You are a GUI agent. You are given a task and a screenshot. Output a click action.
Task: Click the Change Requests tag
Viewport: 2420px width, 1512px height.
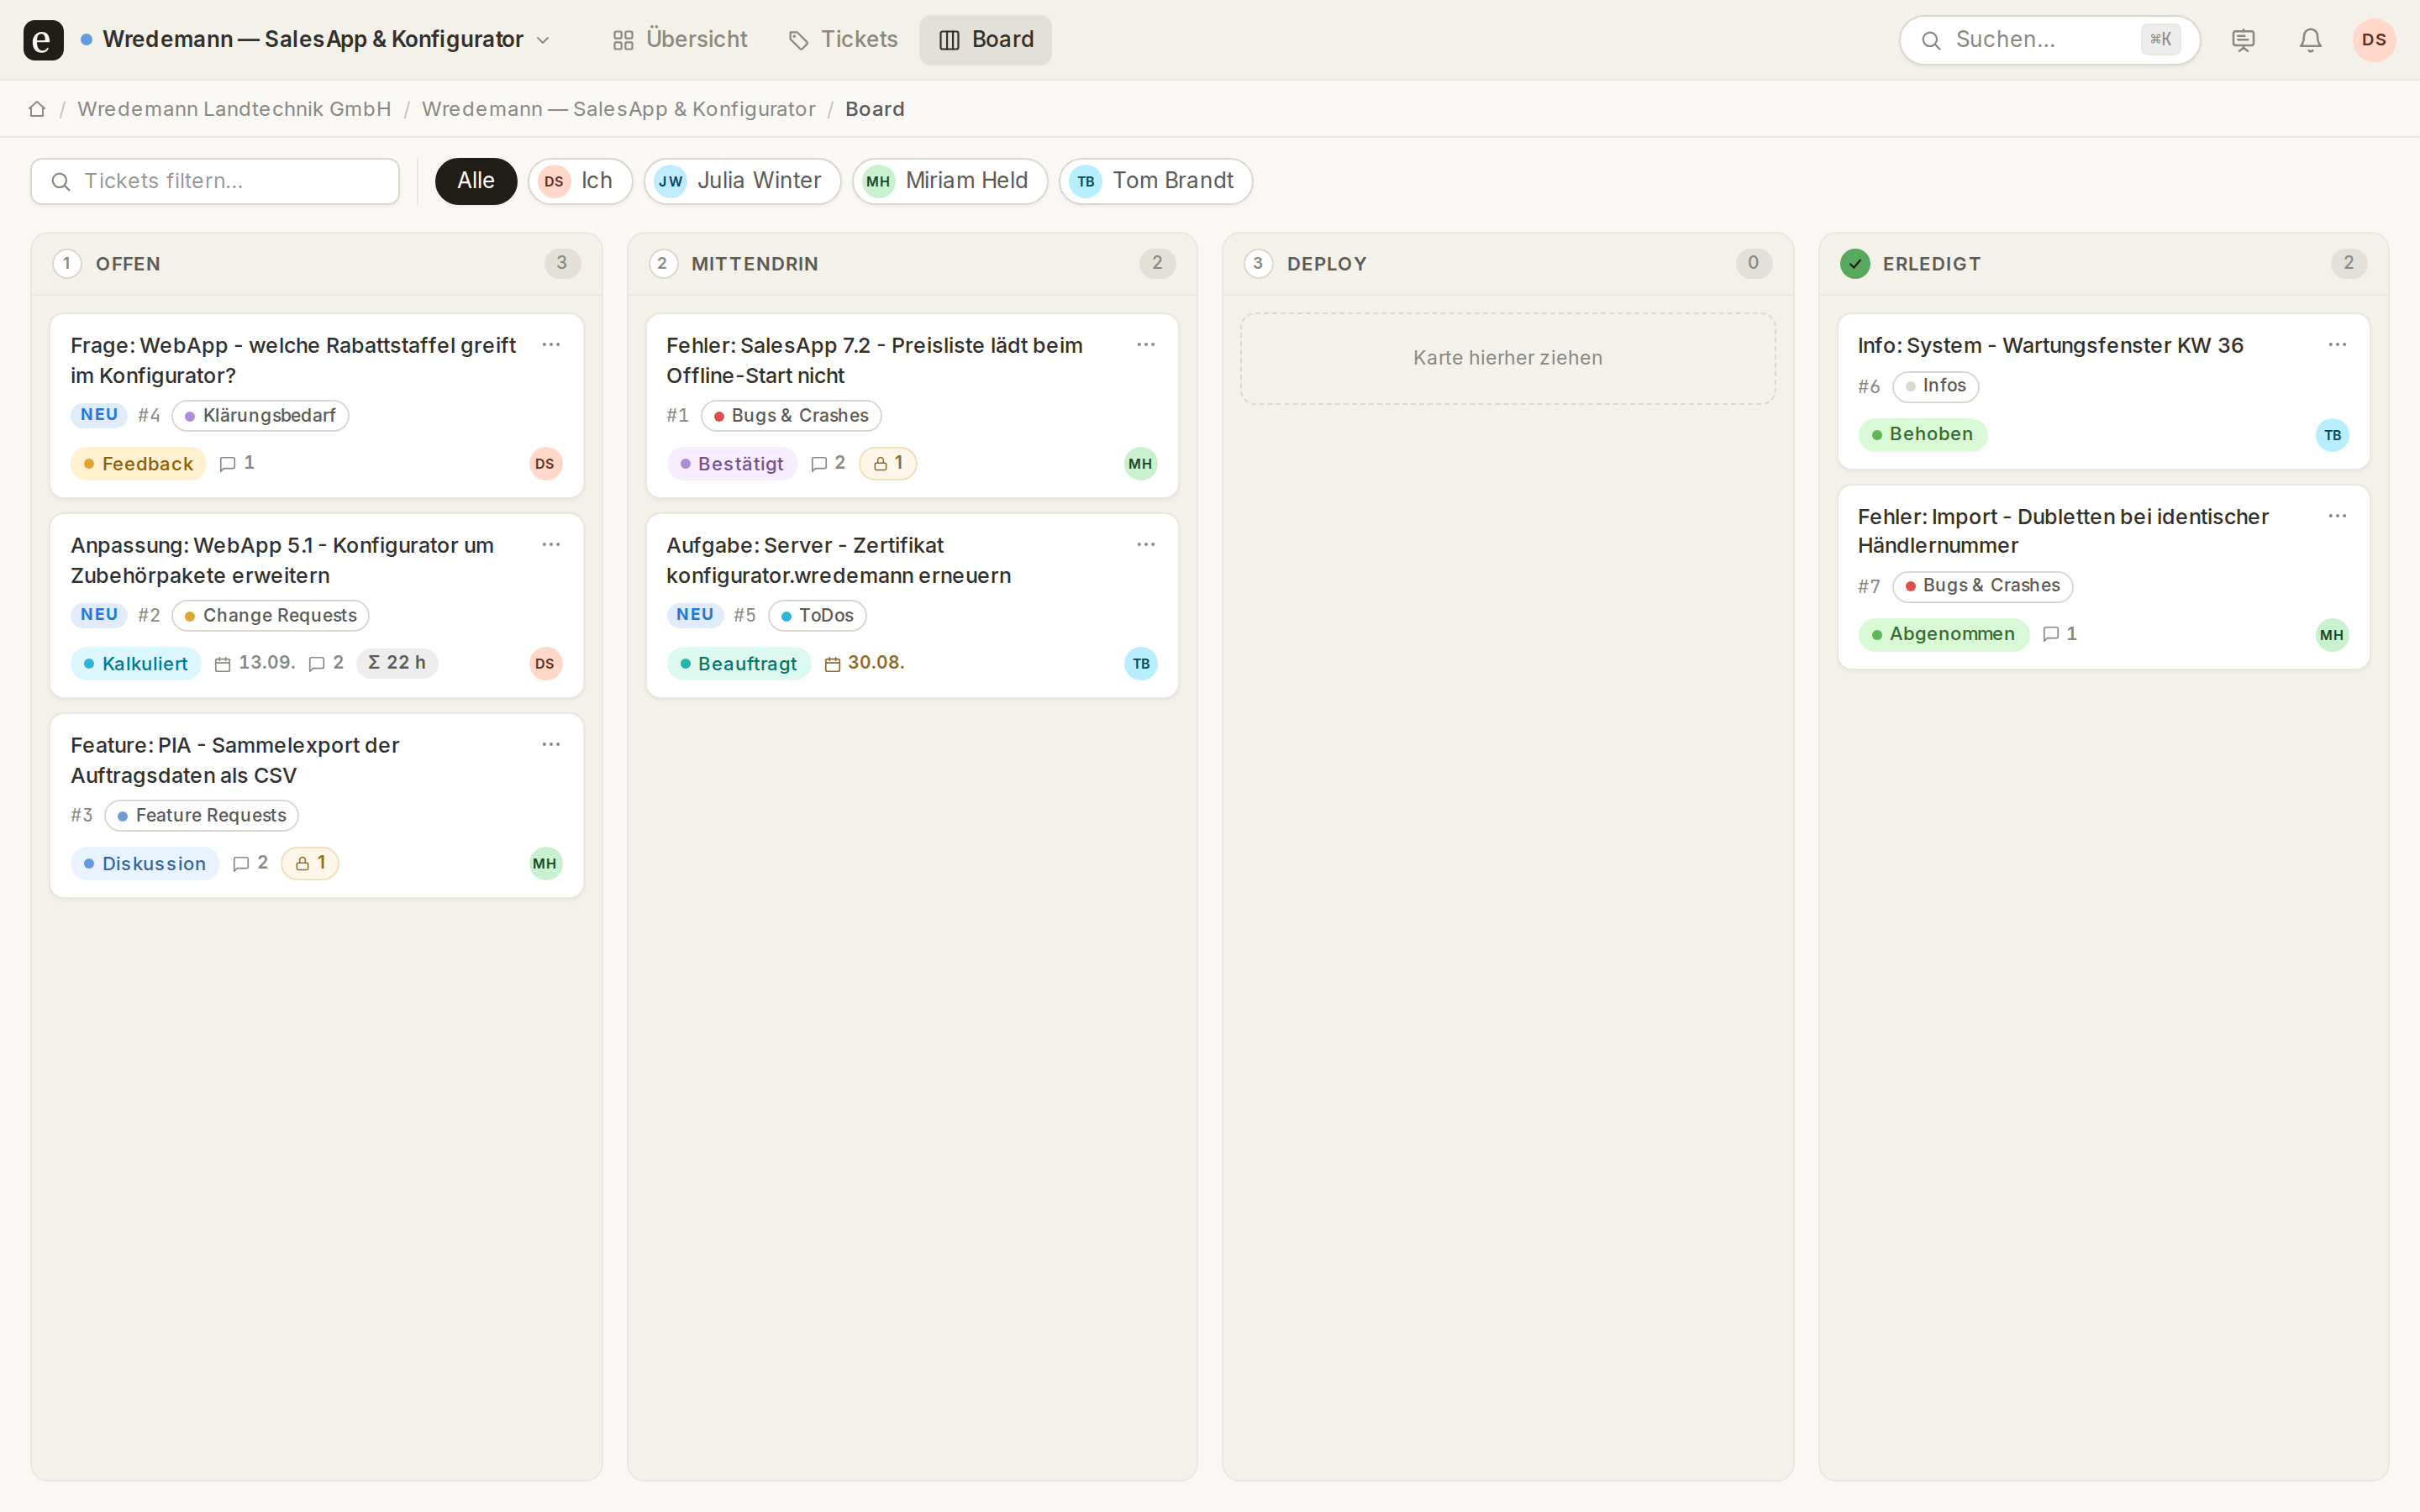tap(270, 616)
